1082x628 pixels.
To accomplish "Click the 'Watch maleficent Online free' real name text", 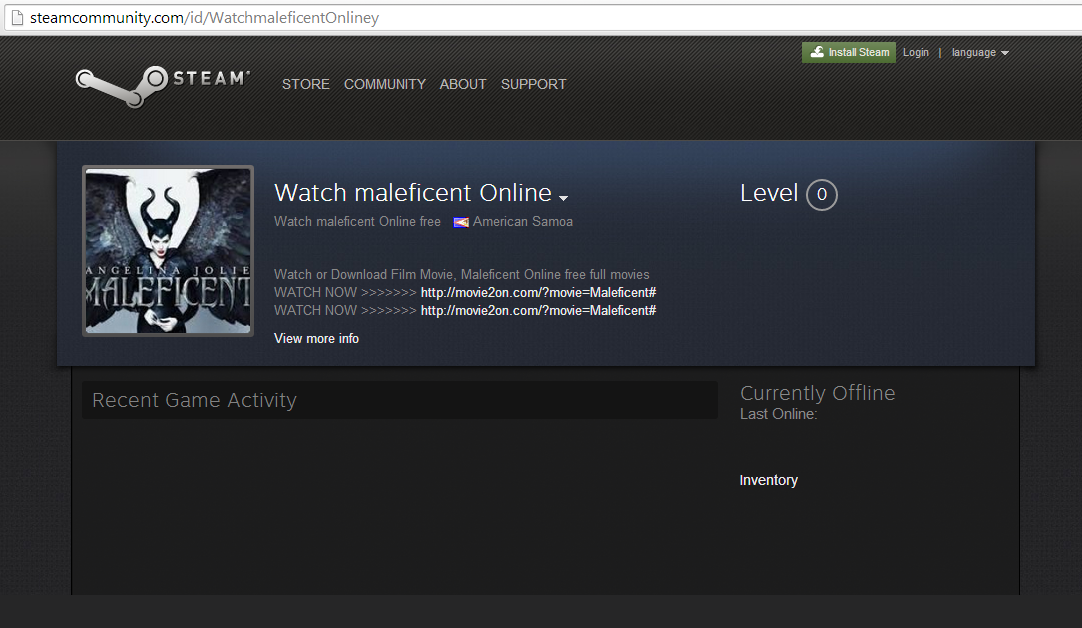I will pyautogui.click(x=357, y=222).
